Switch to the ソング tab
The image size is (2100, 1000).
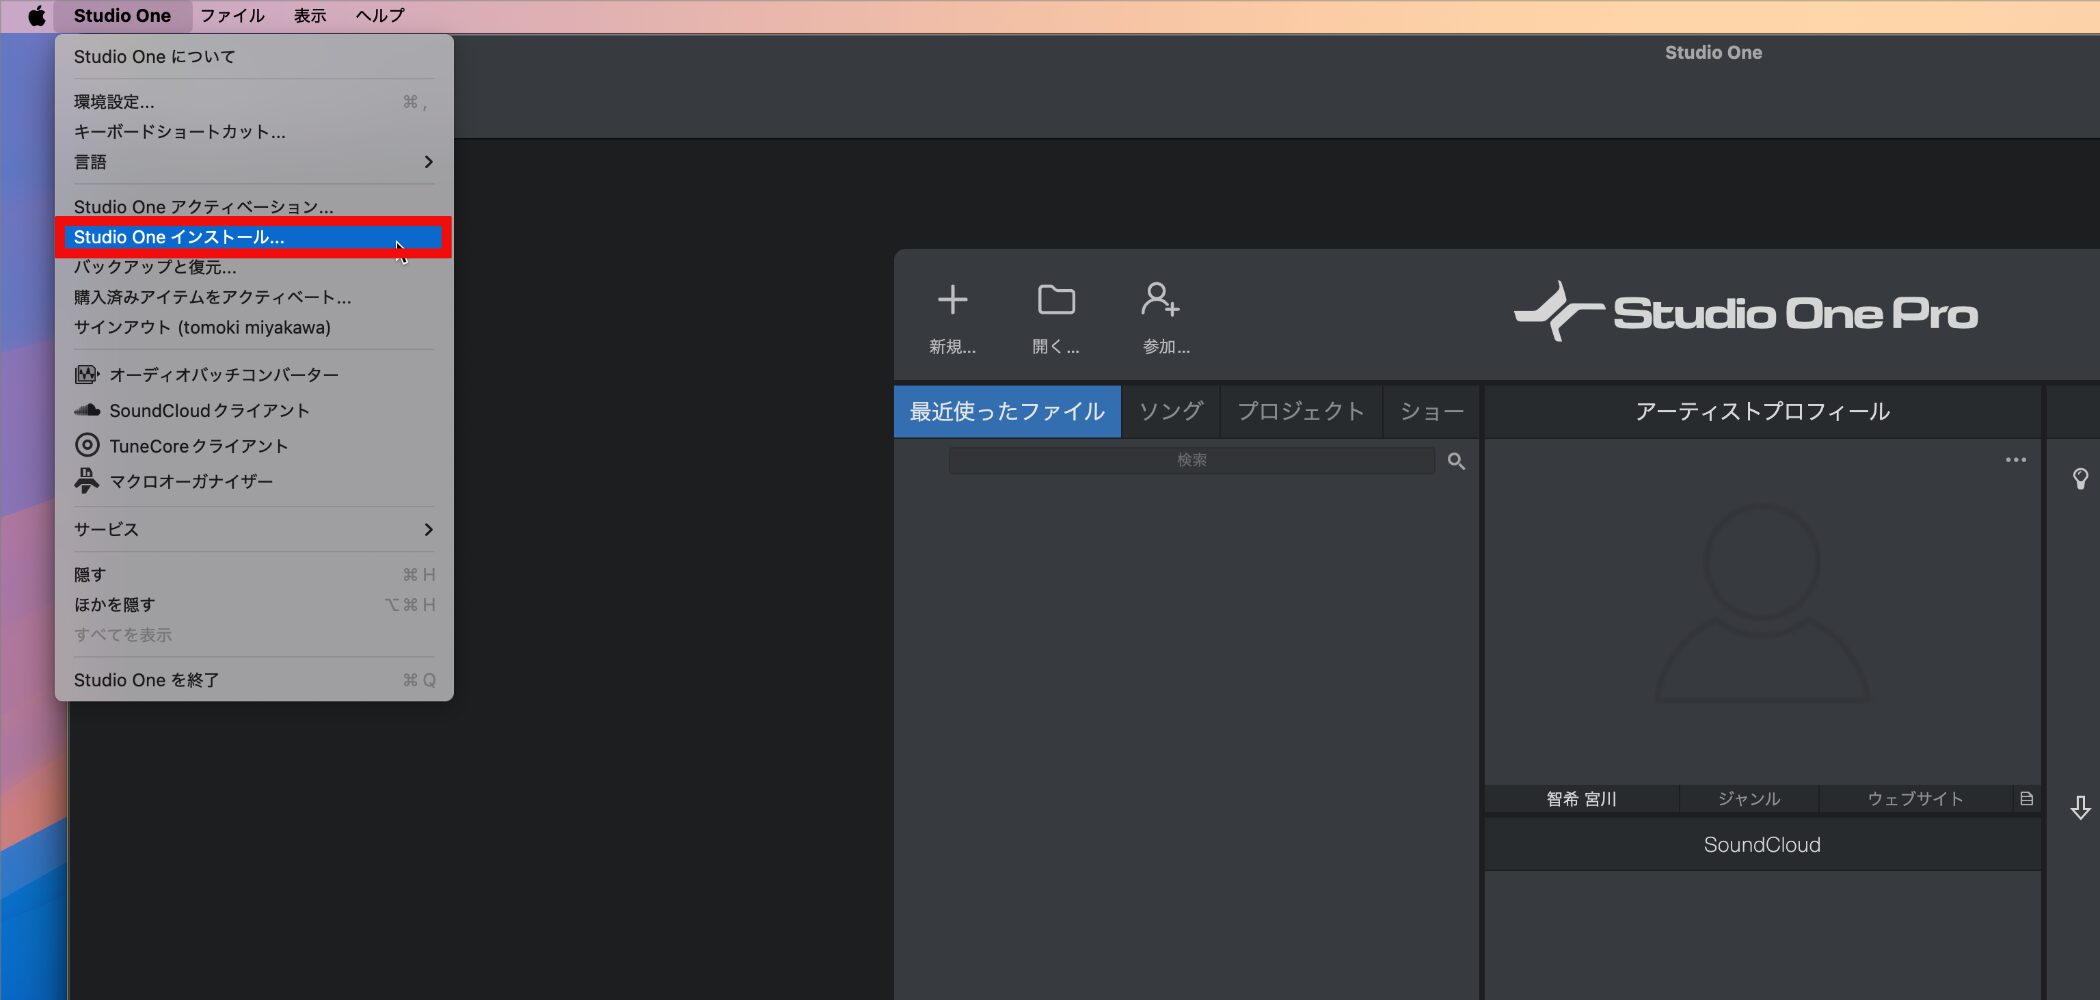point(1170,412)
